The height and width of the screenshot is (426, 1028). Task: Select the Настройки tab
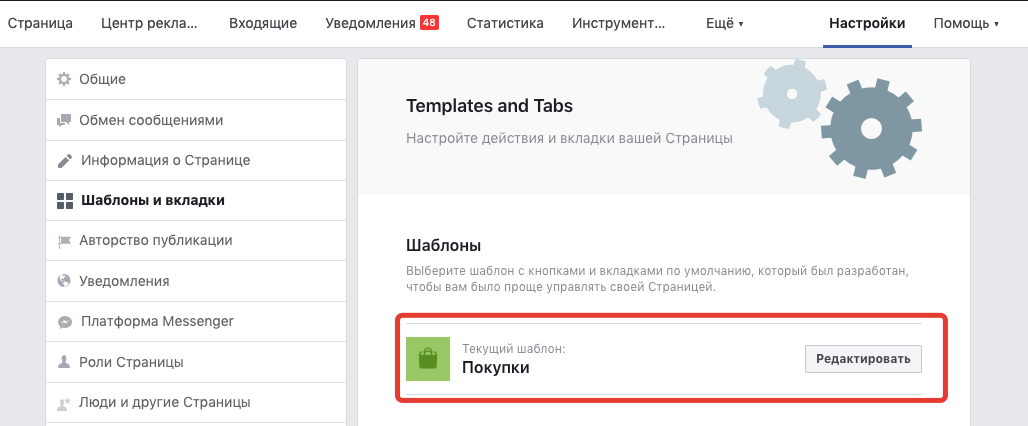867,24
